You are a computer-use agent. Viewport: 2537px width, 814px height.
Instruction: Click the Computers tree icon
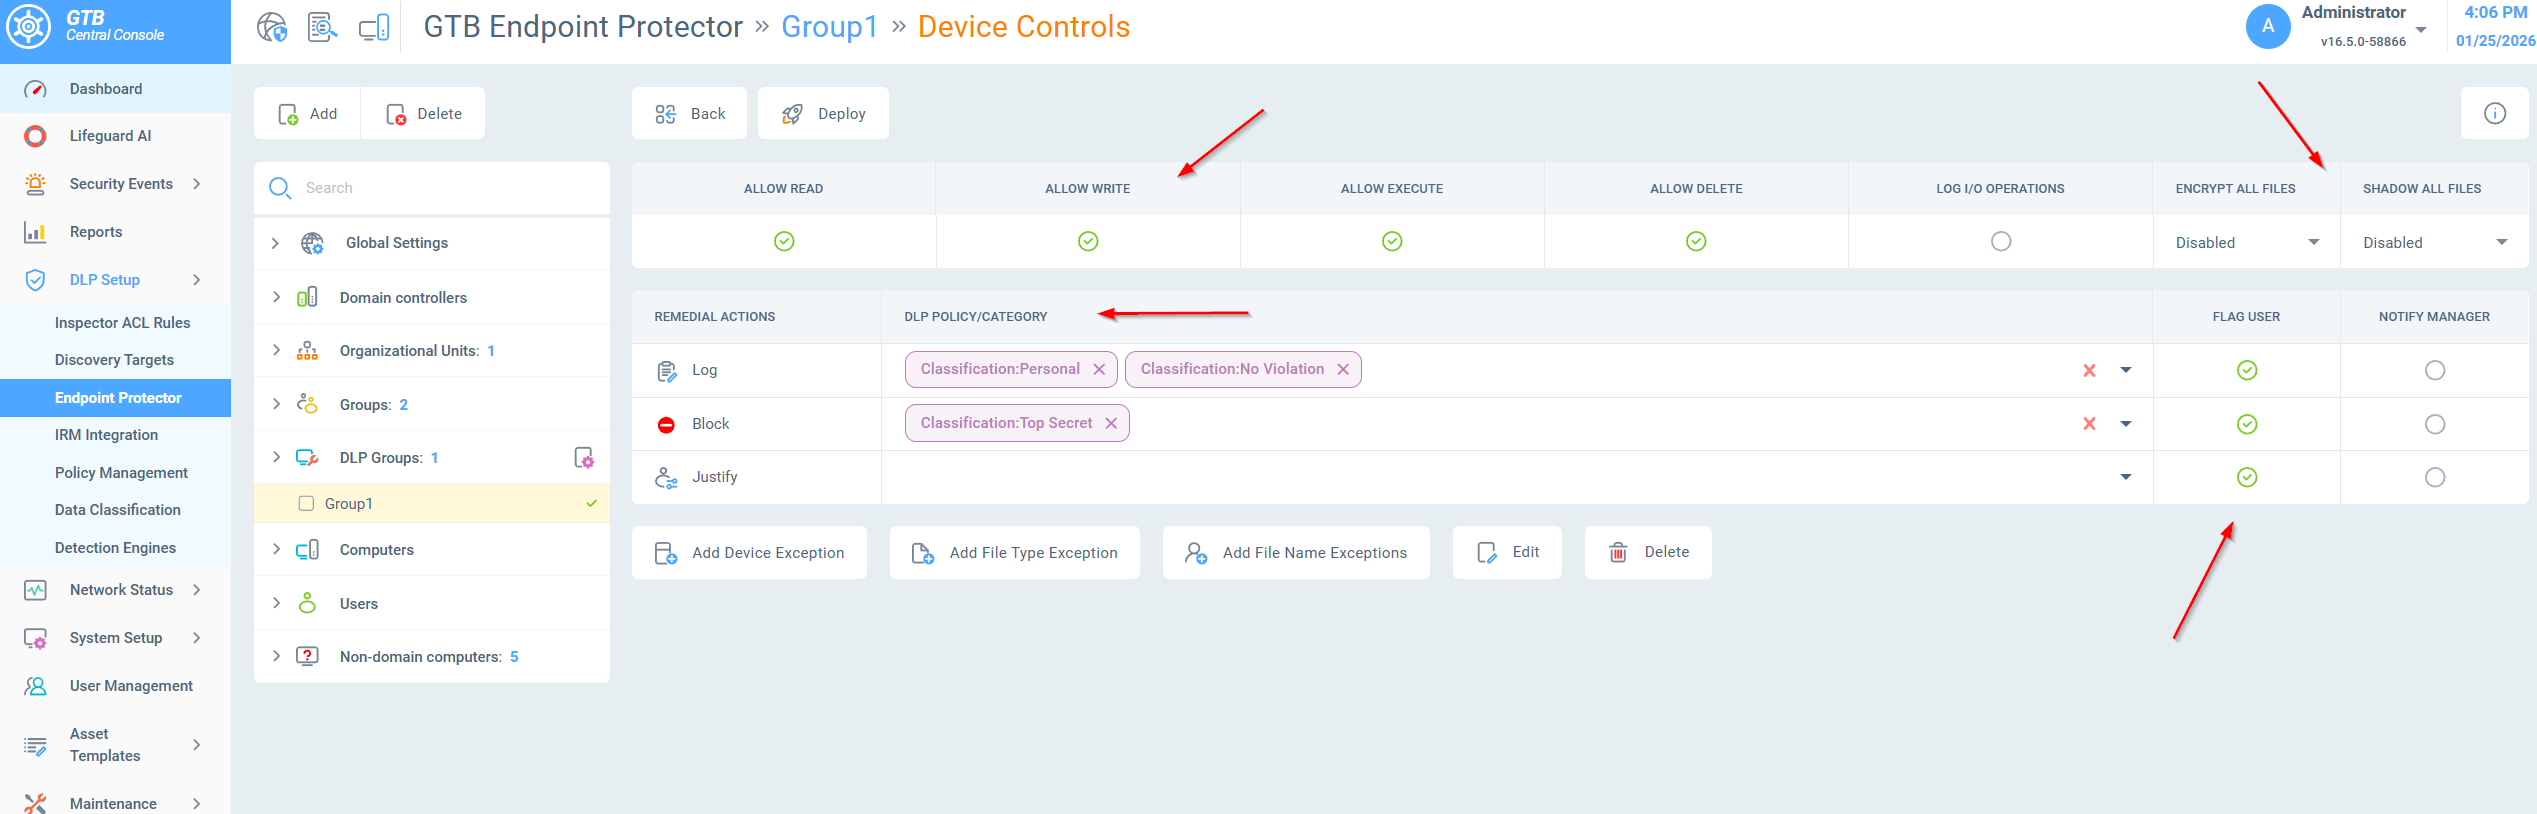[307, 550]
